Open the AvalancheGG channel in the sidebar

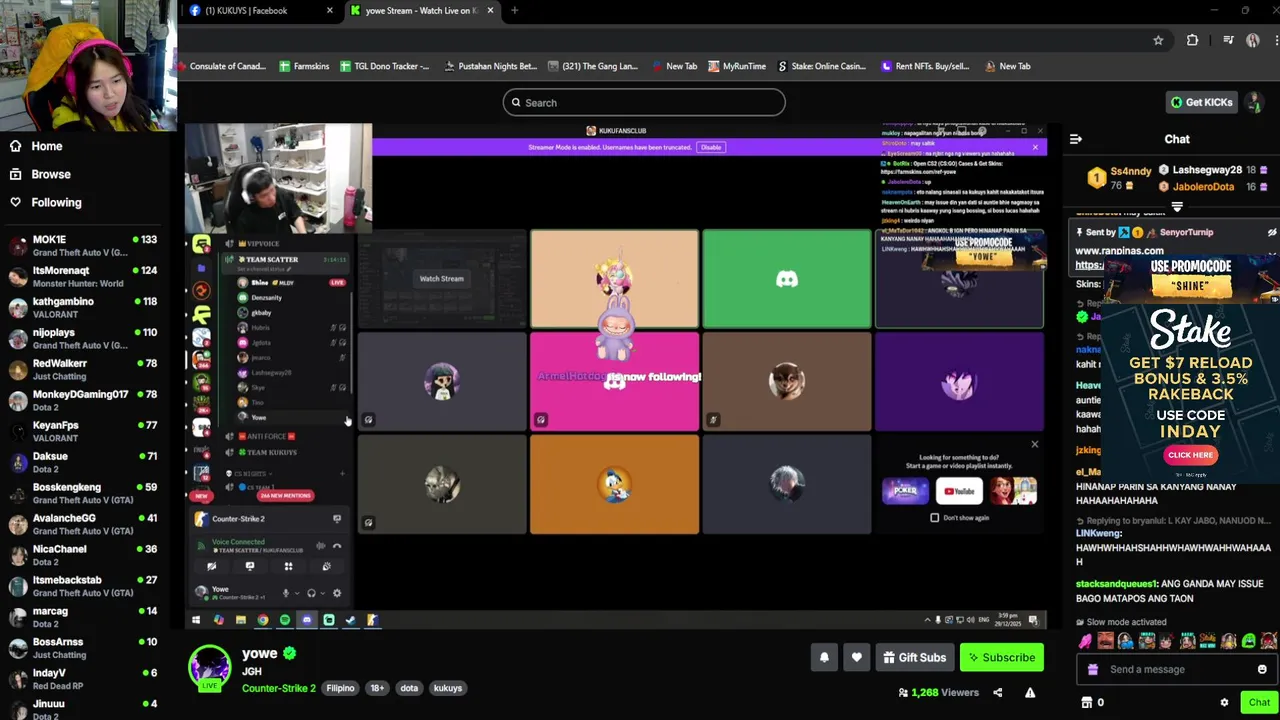84,524
